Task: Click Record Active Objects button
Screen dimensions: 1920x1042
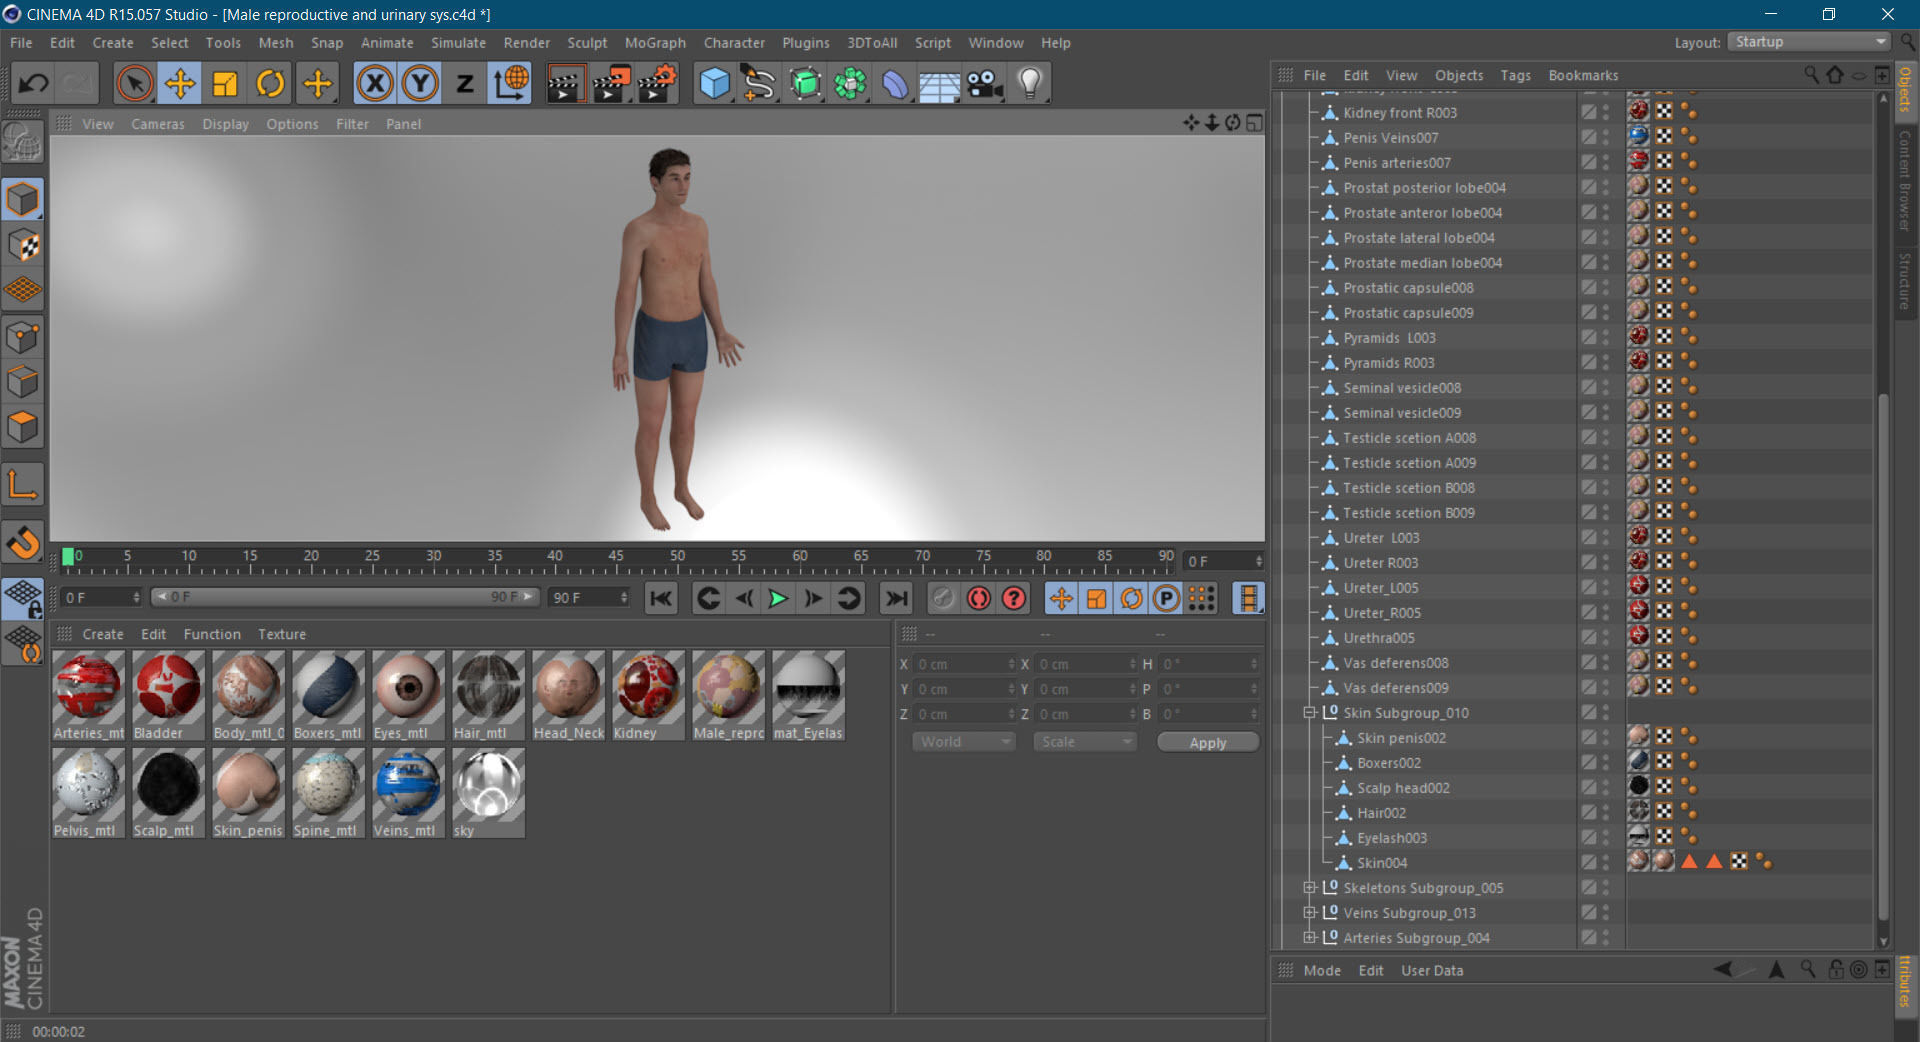Action: point(943,598)
